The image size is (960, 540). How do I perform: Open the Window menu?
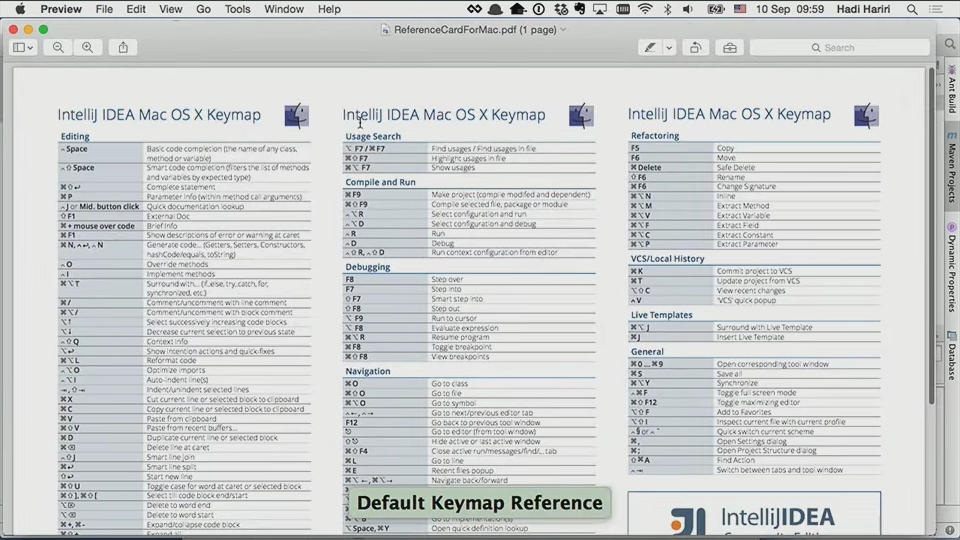point(283,9)
